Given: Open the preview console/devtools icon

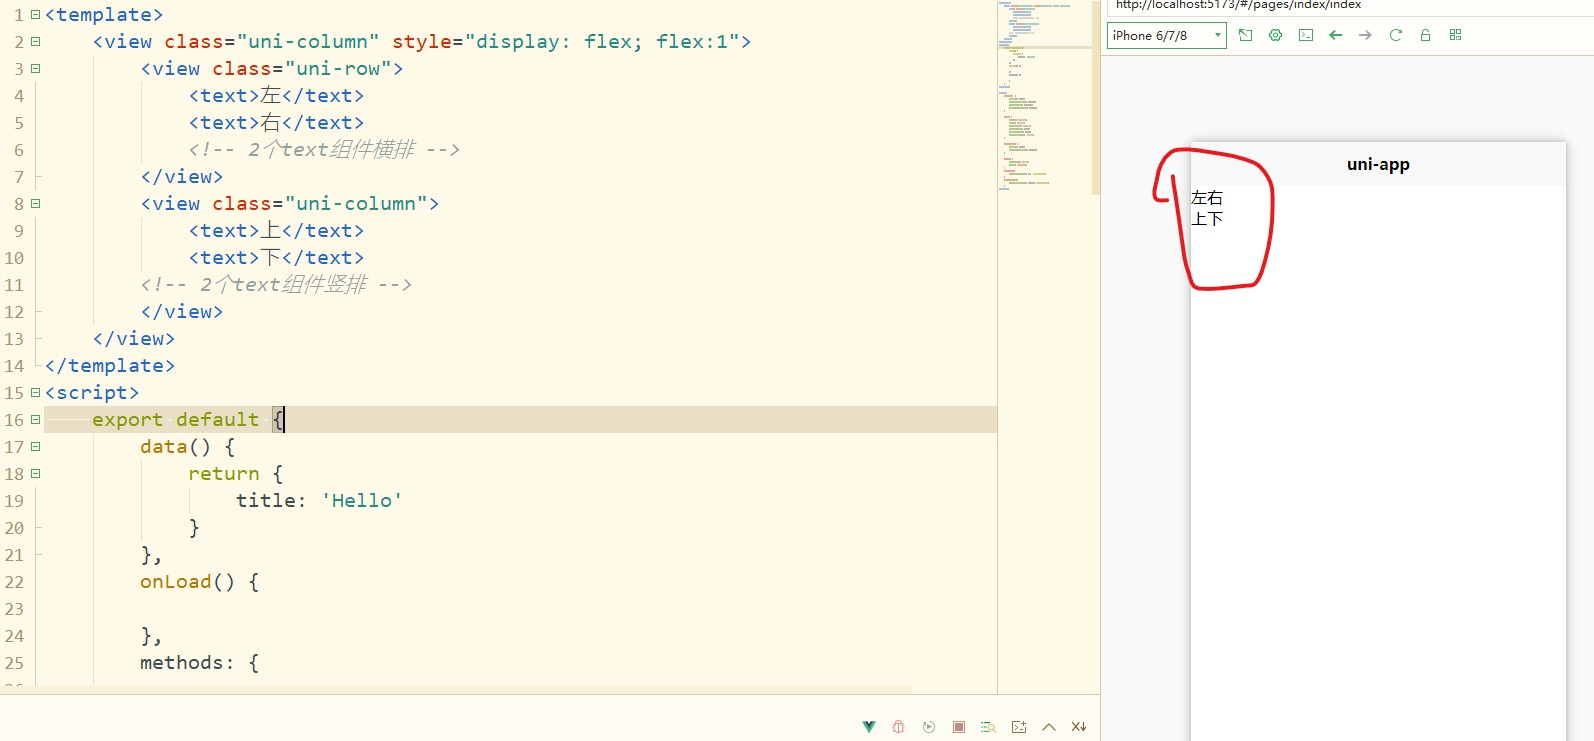Looking at the screenshot, I should pos(1305,35).
